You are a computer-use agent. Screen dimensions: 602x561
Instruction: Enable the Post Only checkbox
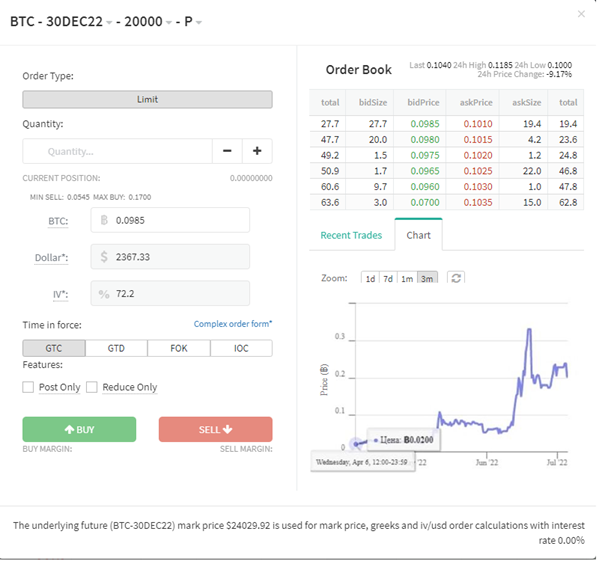pos(28,387)
